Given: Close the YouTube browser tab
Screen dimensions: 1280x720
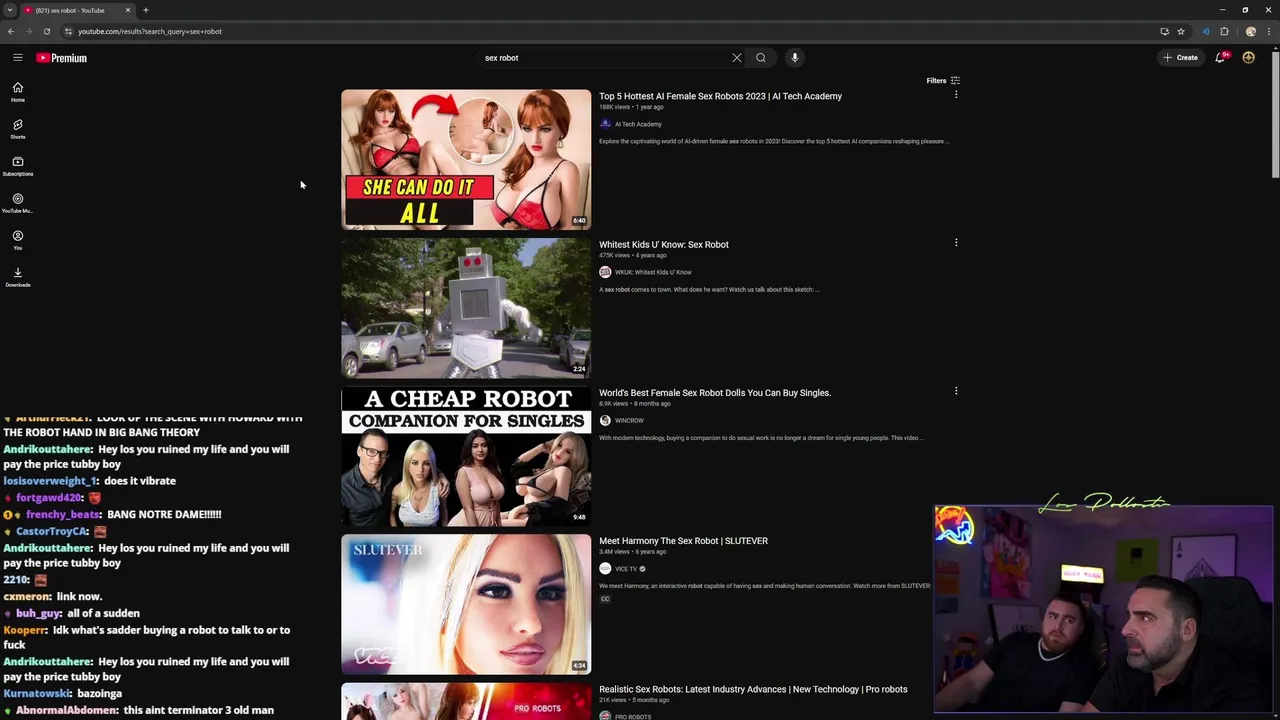Looking at the screenshot, I should tap(128, 10).
